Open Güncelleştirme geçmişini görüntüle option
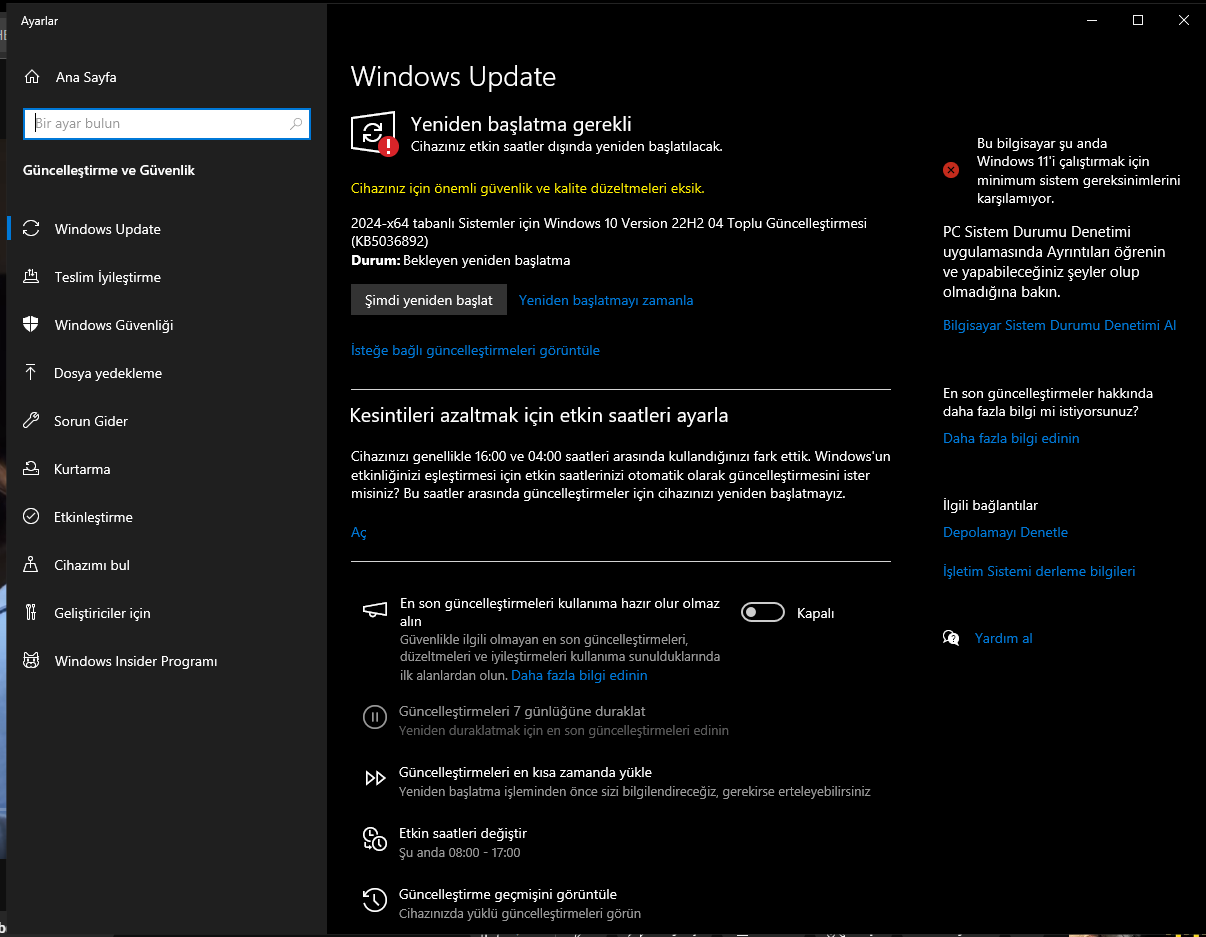The image size is (1206, 937). pos(508,894)
